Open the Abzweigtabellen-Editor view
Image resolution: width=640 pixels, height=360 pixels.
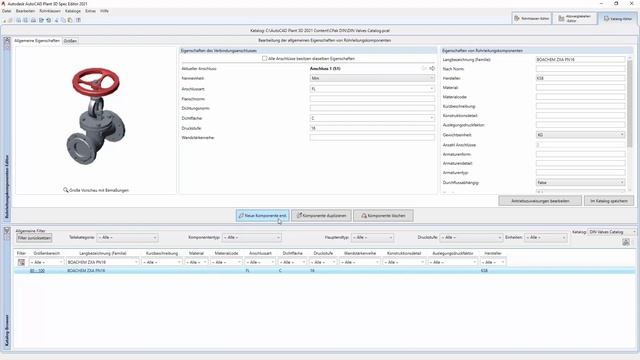575,18
